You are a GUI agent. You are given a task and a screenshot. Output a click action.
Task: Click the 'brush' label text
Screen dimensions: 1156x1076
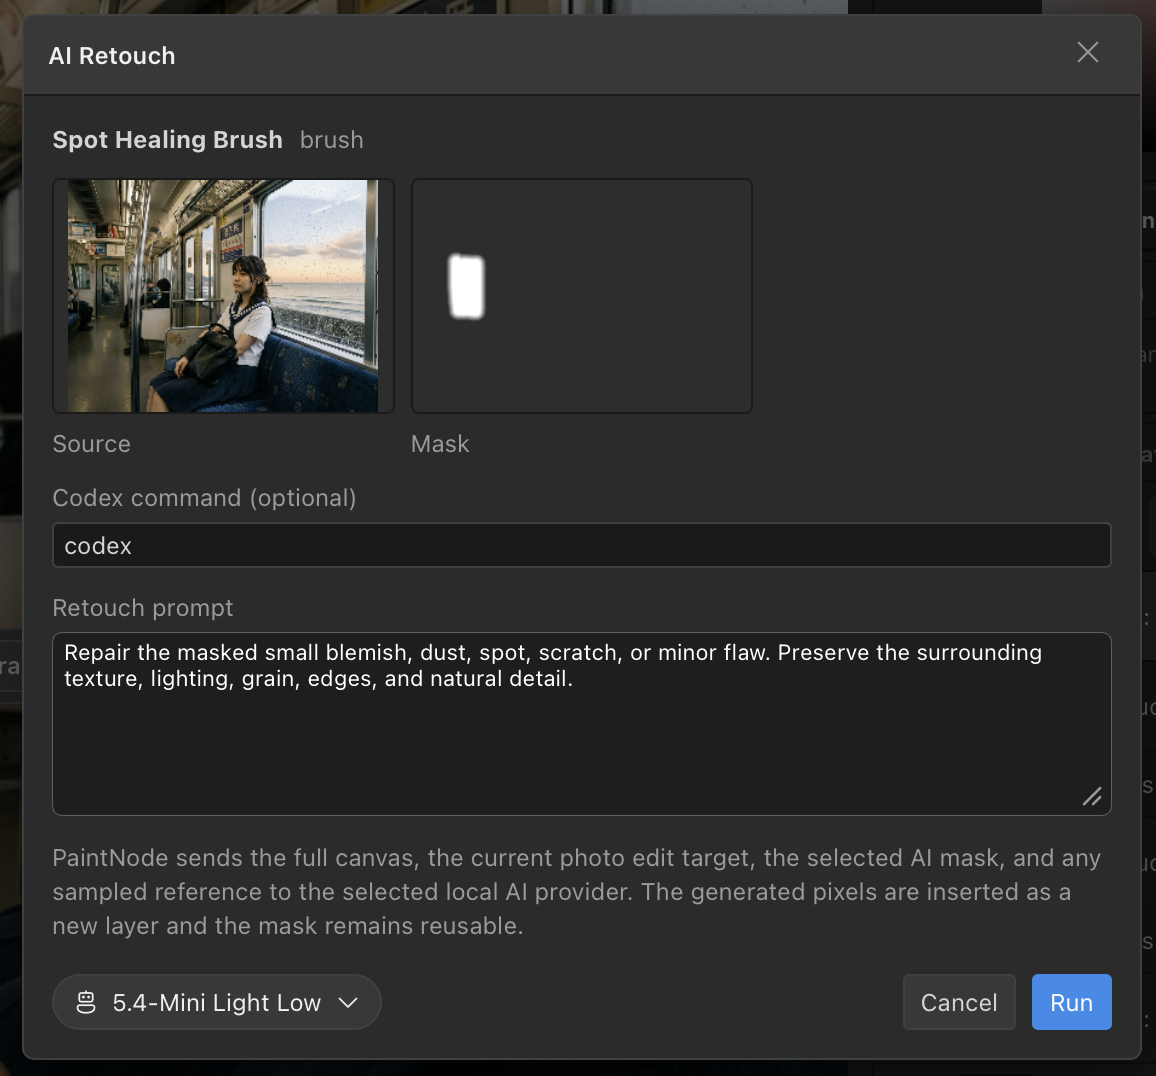click(332, 140)
